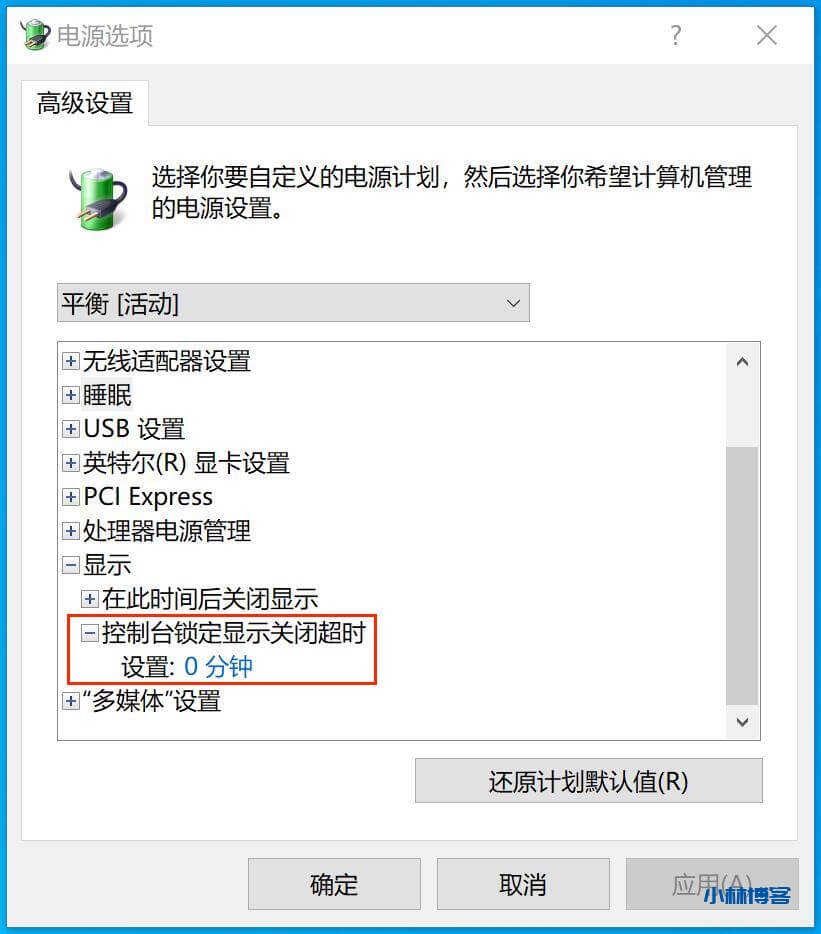This screenshot has height=934, width=821.
Task: Expand the 无线适配器设置 tree node
Action: click(70, 361)
